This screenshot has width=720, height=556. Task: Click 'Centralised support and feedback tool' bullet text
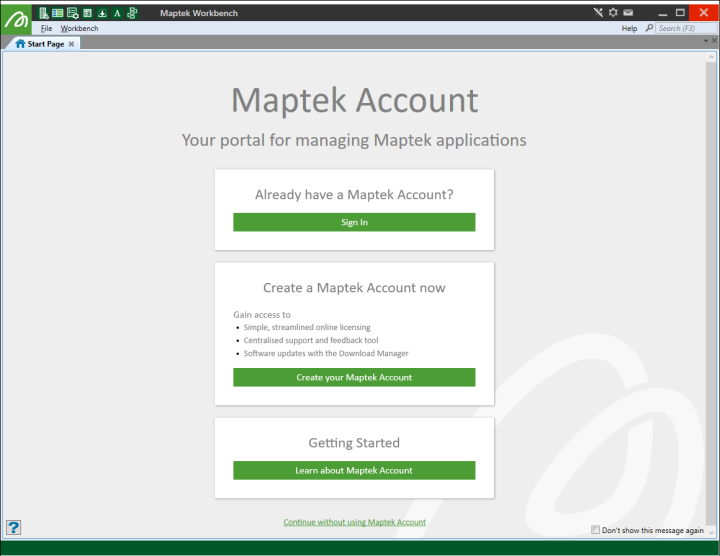(311, 340)
